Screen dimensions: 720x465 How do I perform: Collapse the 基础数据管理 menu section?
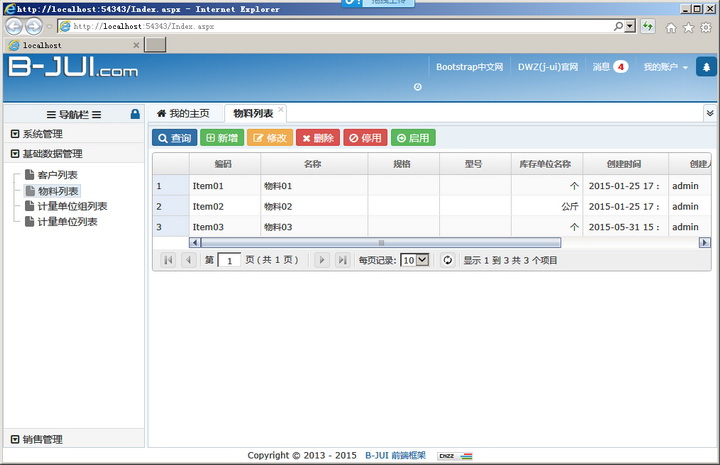coord(74,154)
